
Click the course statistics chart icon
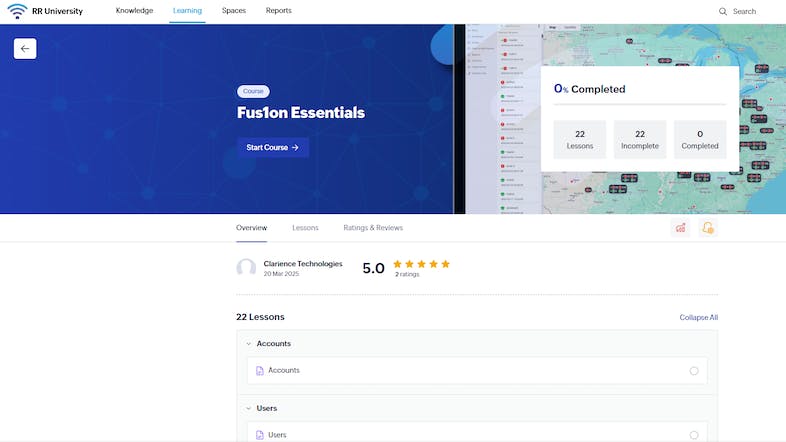[x=681, y=228]
